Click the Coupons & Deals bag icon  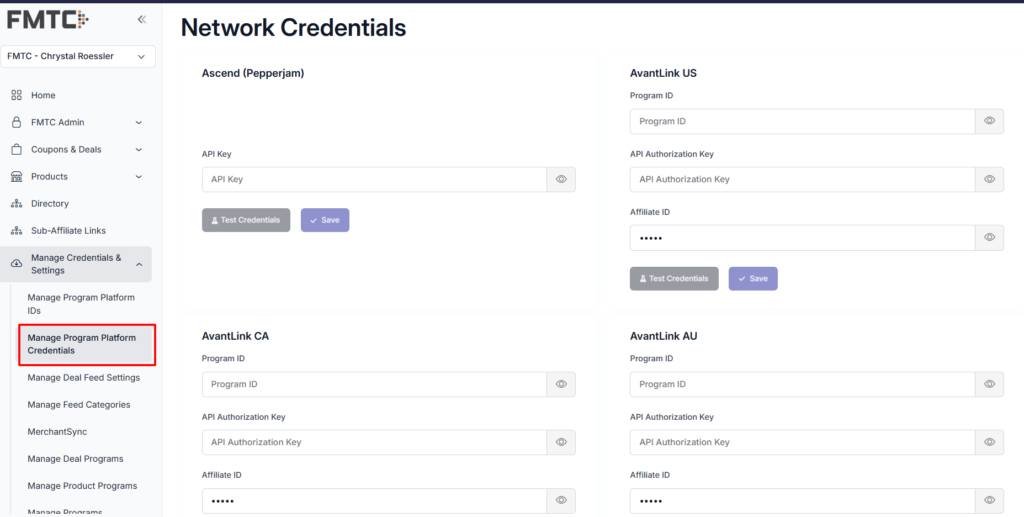(x=16, y=149)
